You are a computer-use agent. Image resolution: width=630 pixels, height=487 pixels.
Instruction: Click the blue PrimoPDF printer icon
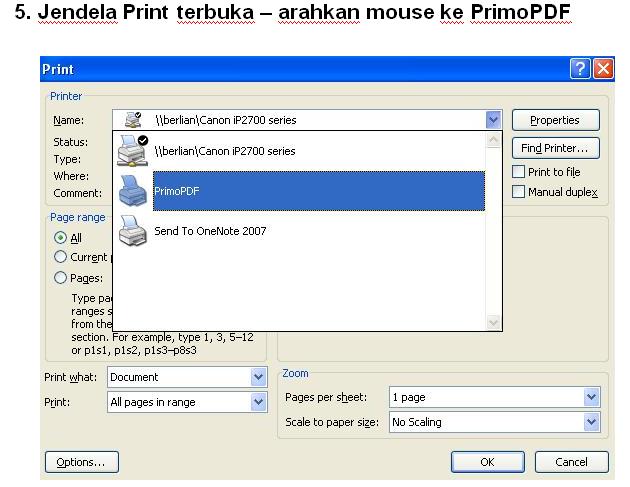pyautogui.click(x=133, y=191)
